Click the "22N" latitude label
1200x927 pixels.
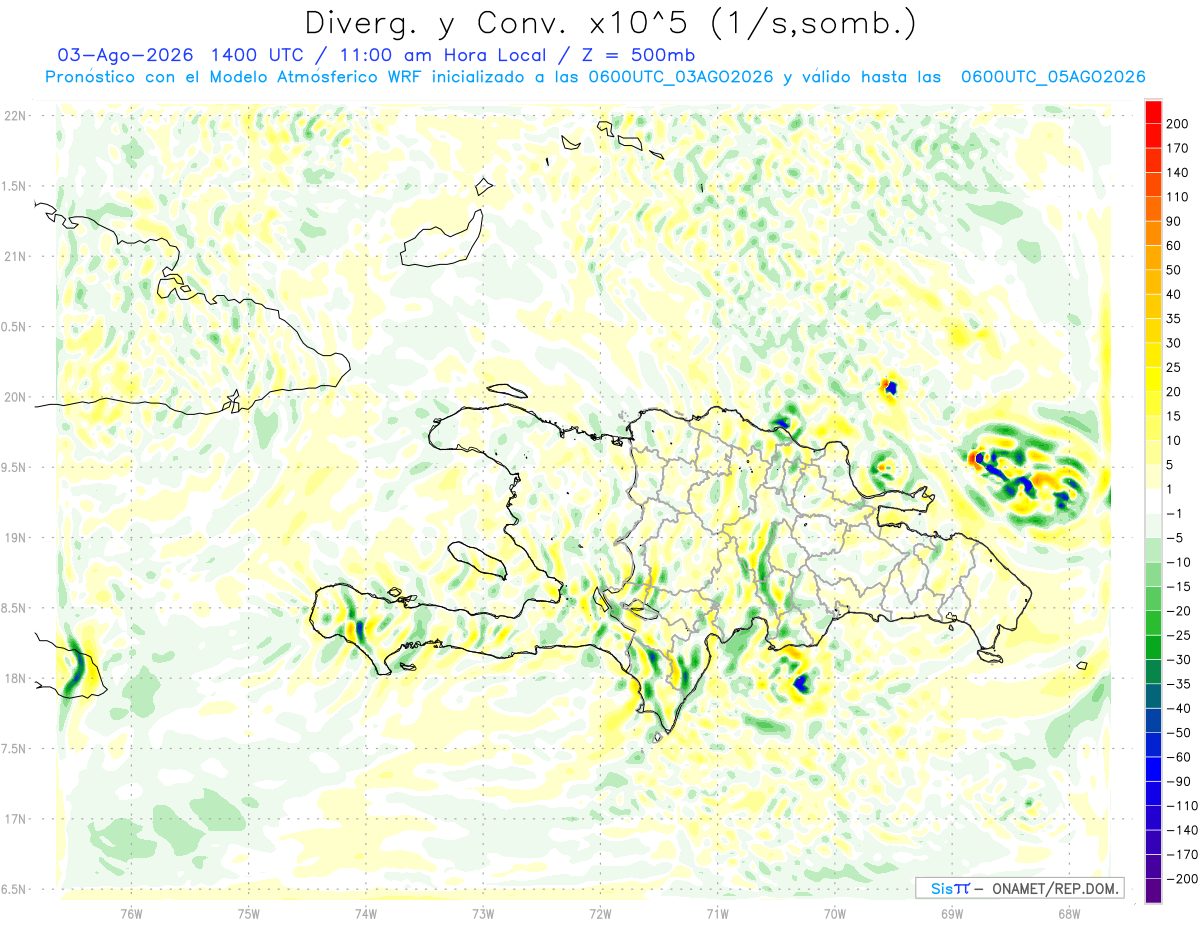[x=14, y=116]
